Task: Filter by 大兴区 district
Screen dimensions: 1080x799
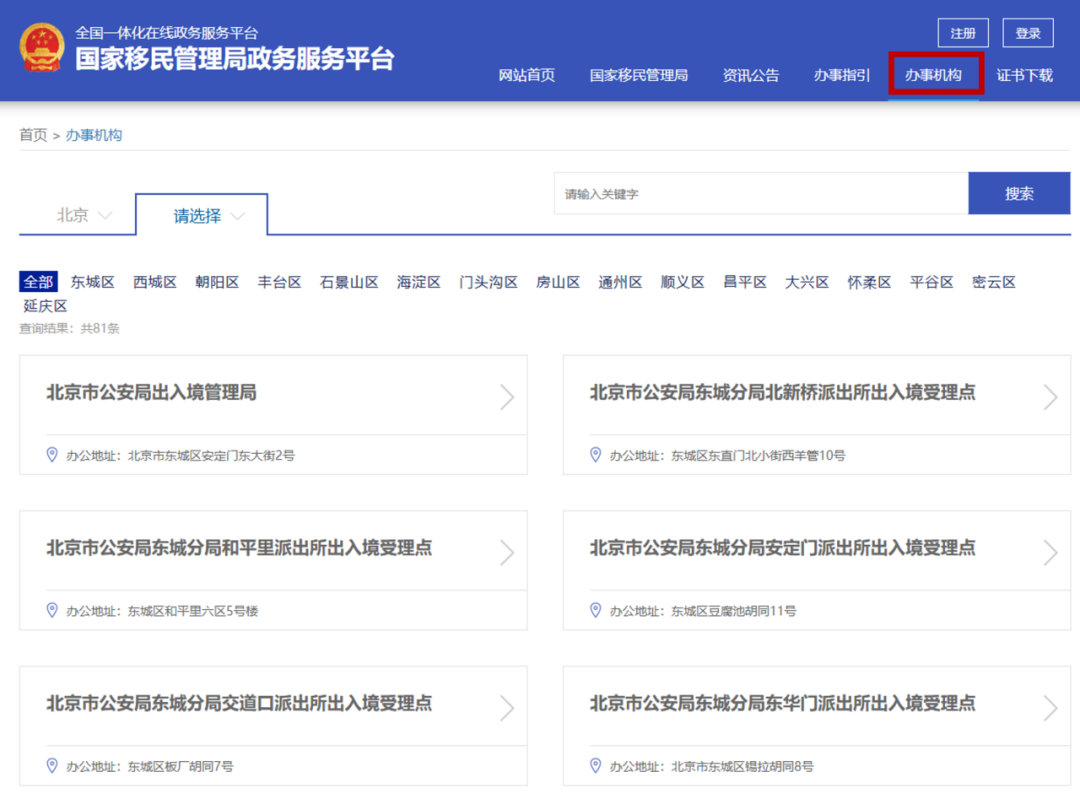Action: 807,282
